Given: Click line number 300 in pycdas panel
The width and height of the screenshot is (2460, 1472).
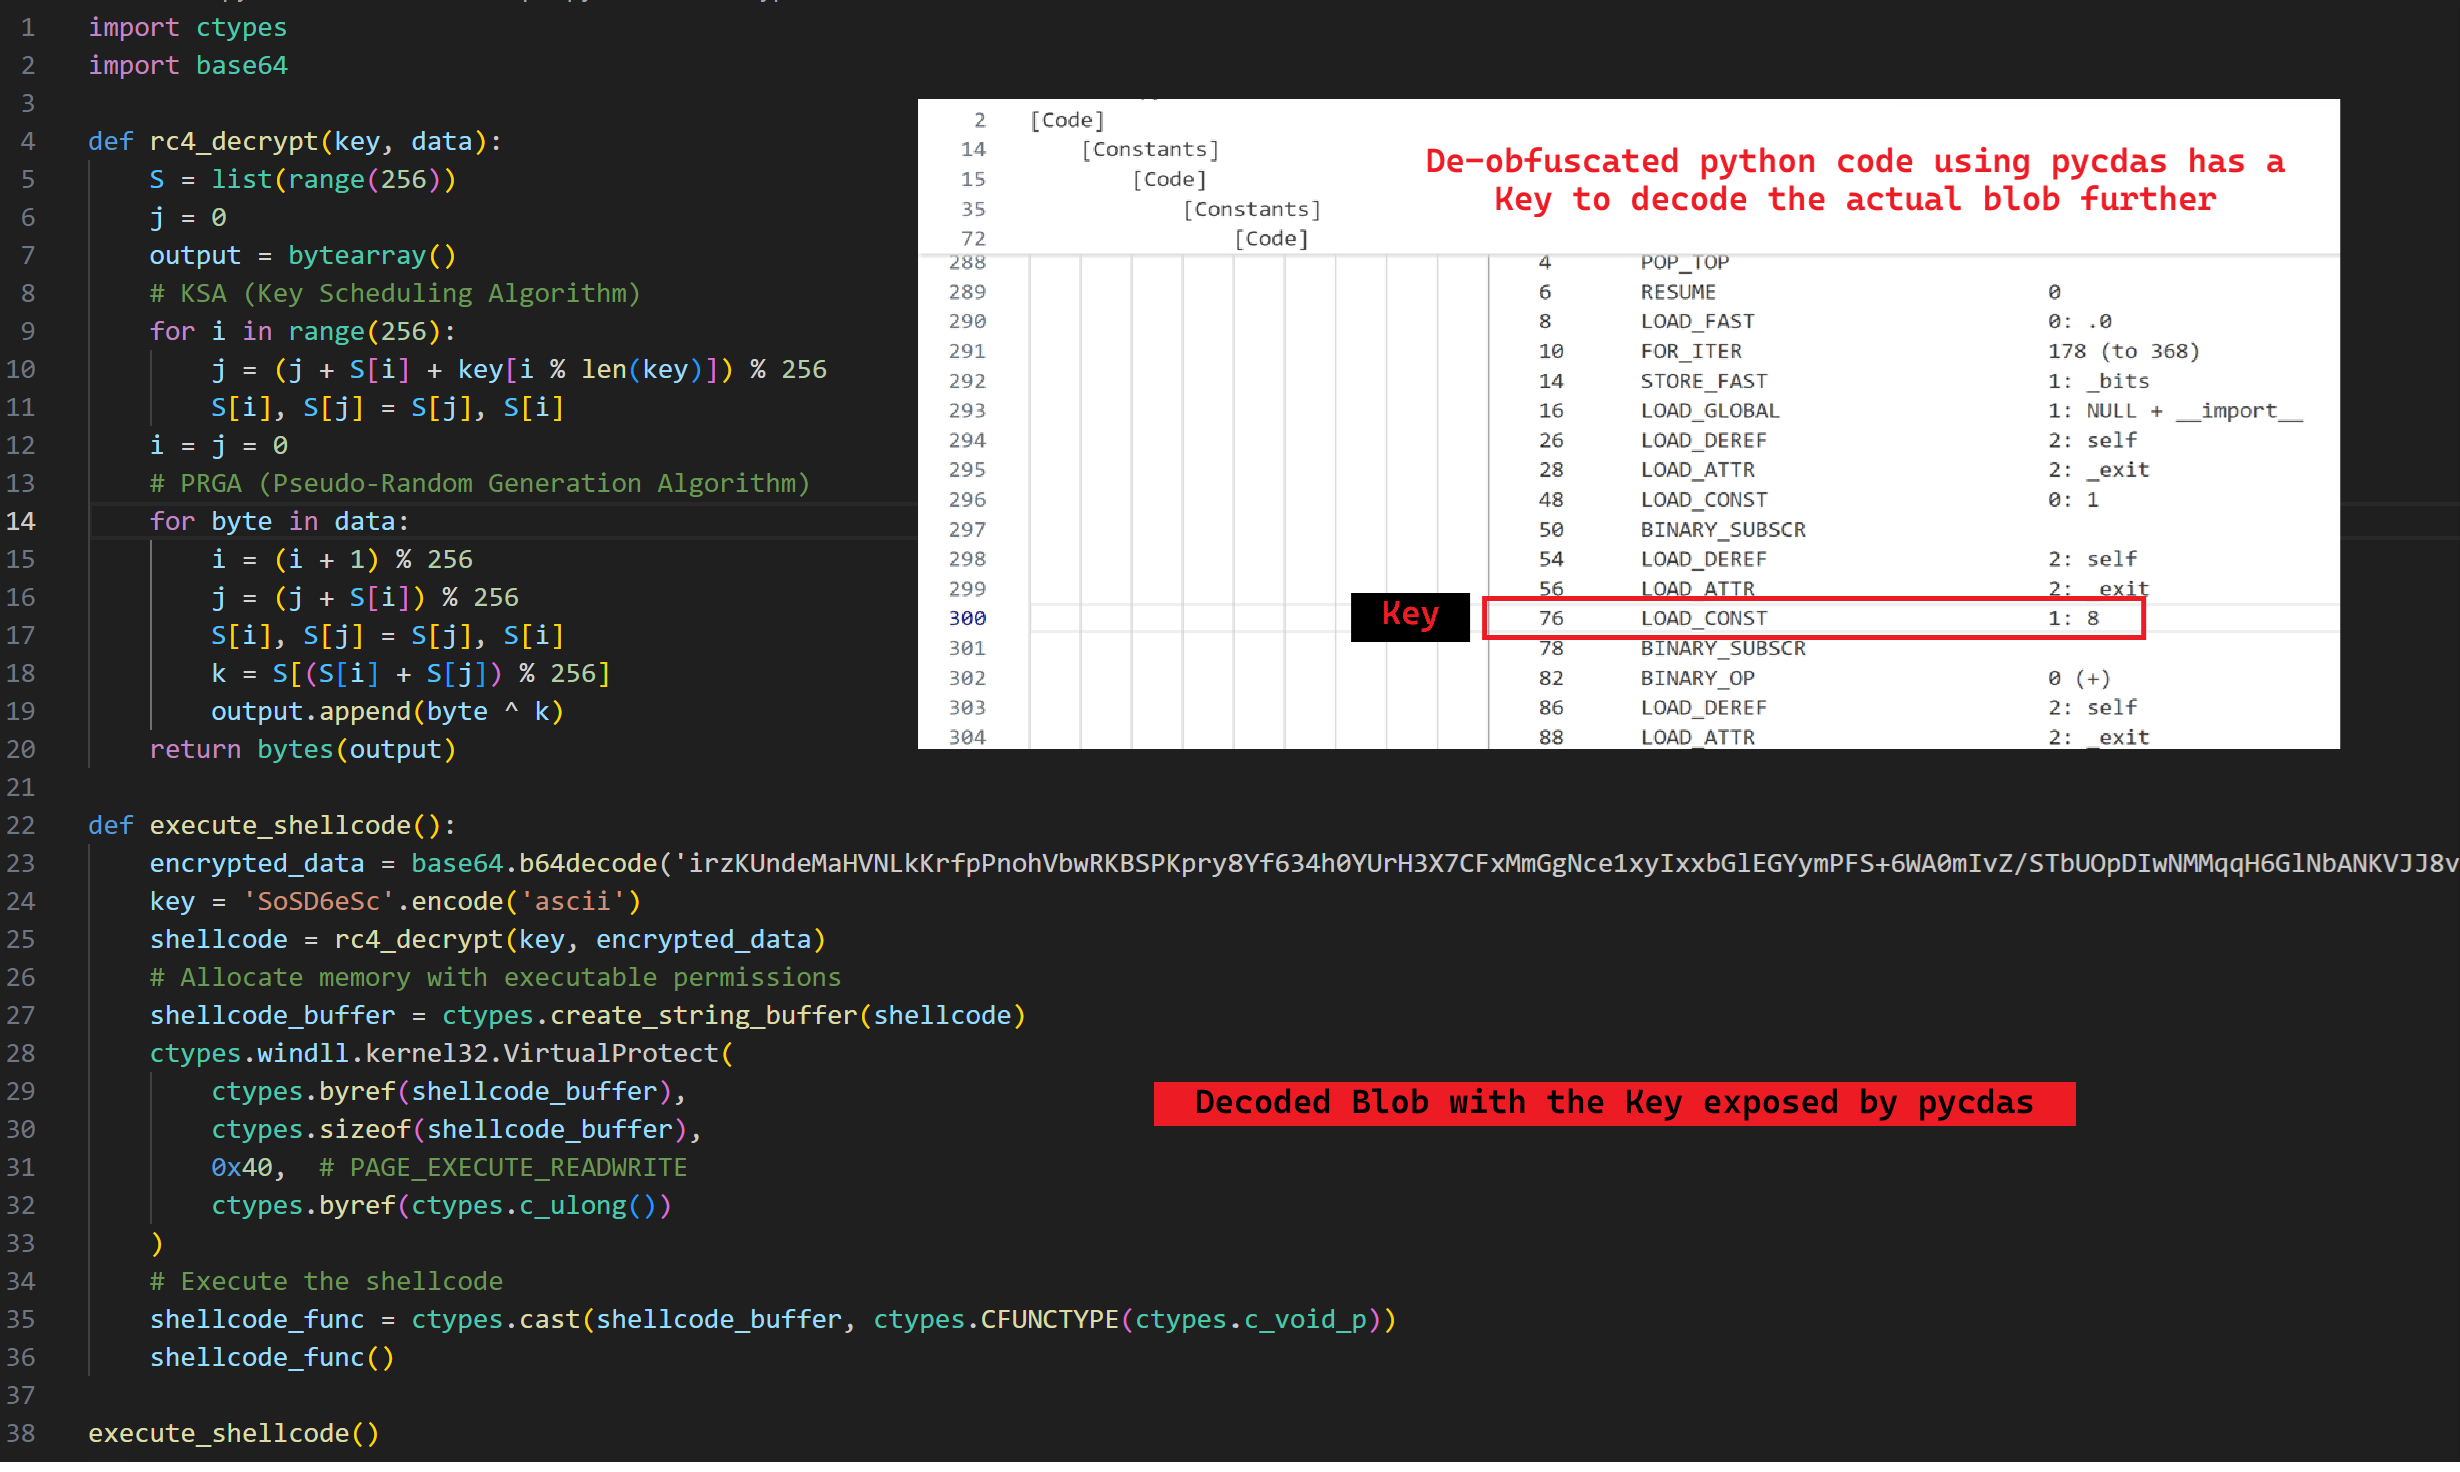Looking at the screenshot, I should [967, 618].
